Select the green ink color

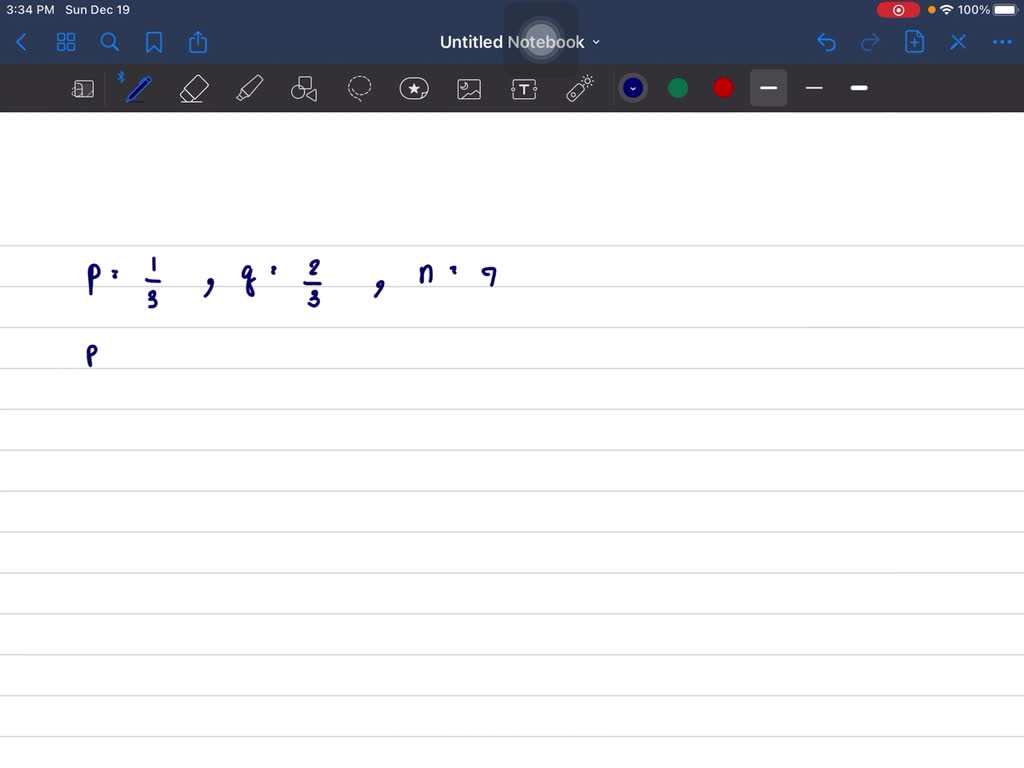(678, 88)
